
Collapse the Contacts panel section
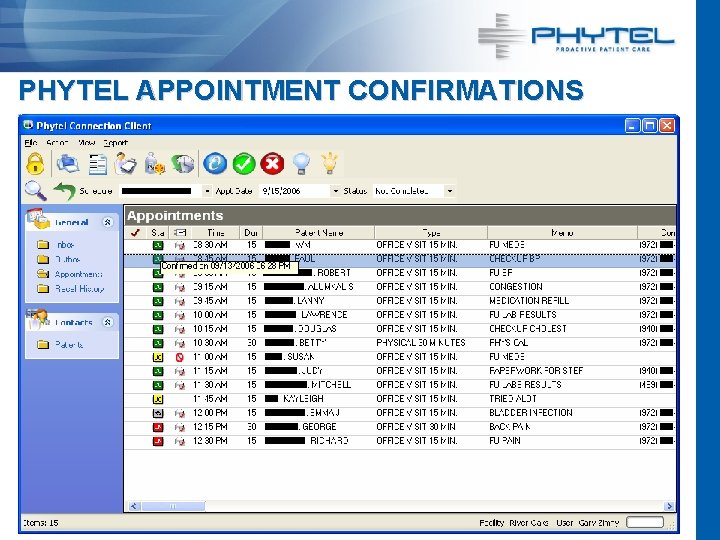pyautogui.click(x=107, y=322)
